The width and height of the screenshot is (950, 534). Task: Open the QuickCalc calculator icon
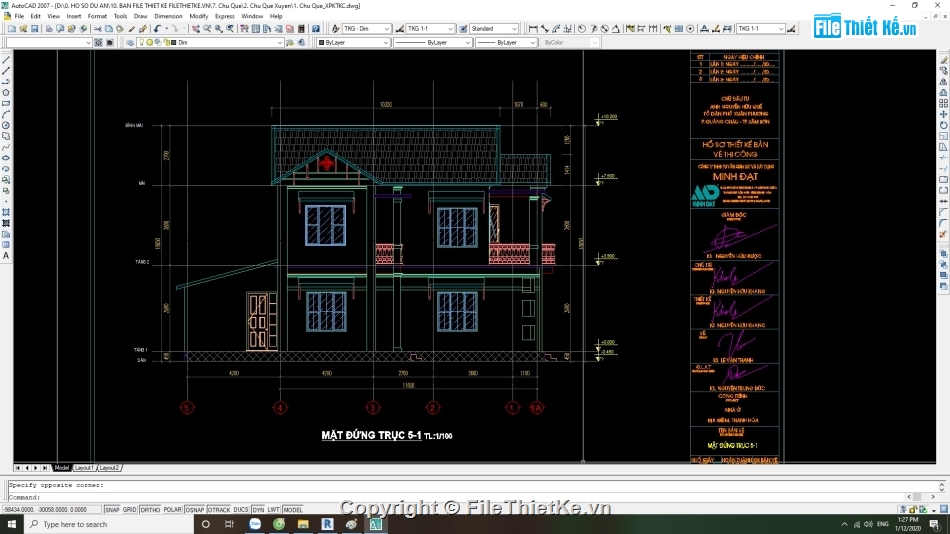click(301, 28)
